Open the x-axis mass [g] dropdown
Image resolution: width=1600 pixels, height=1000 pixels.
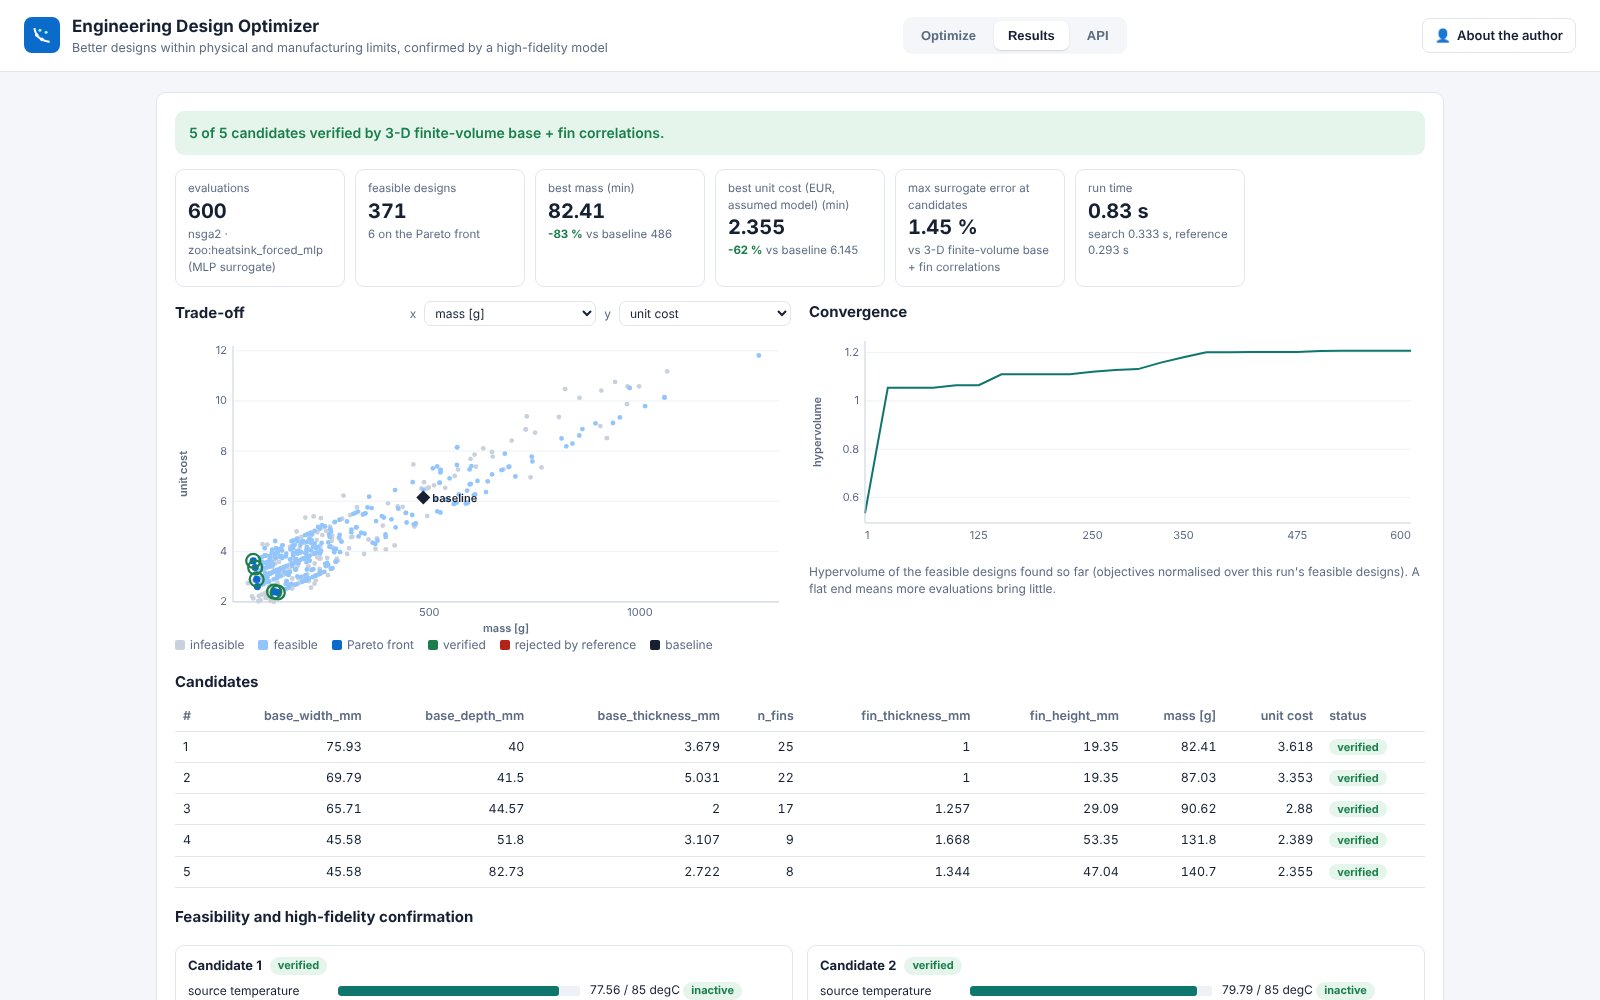pyautogui.click(x=510, y=314)
